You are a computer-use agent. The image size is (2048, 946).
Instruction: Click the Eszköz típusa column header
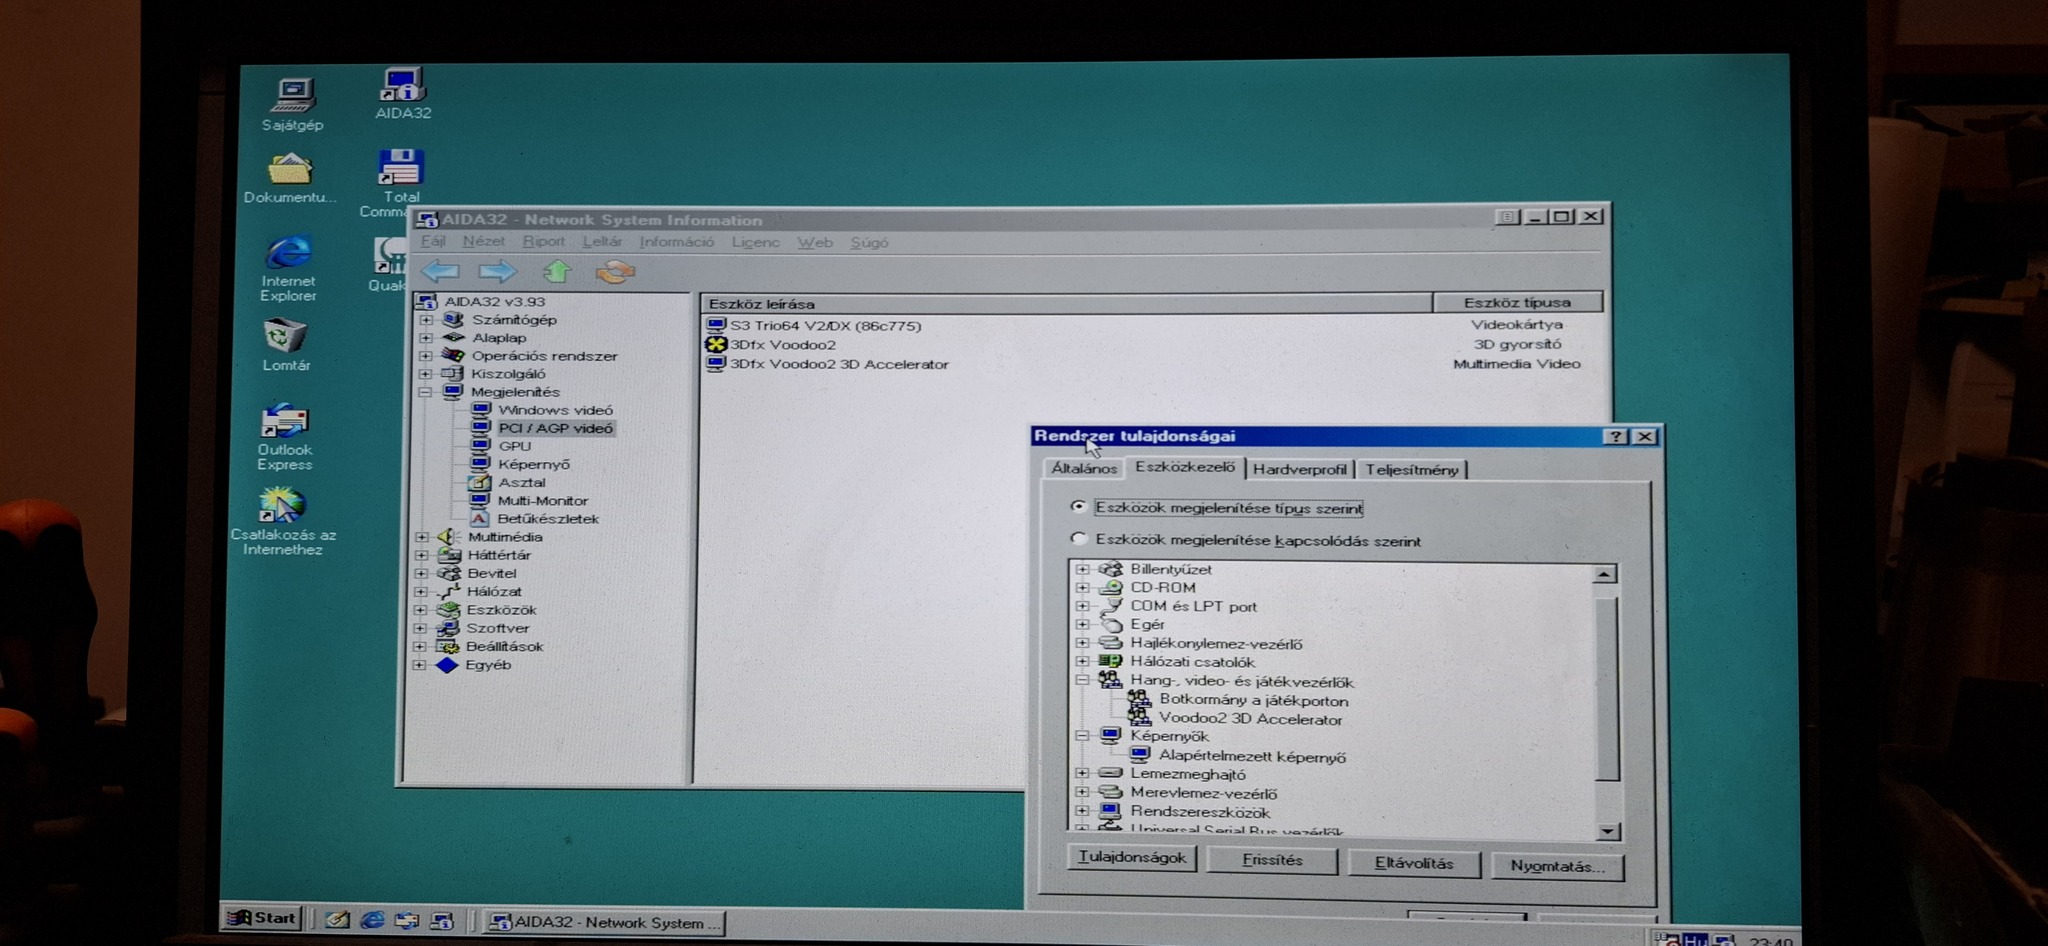(1518, 302)
